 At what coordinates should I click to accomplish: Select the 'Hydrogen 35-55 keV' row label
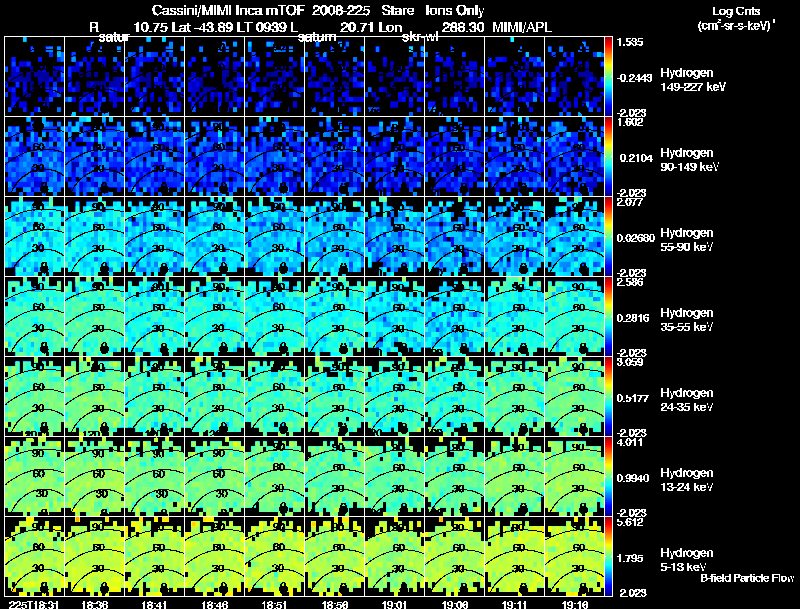pyautogui.click(x=687, y=320)
